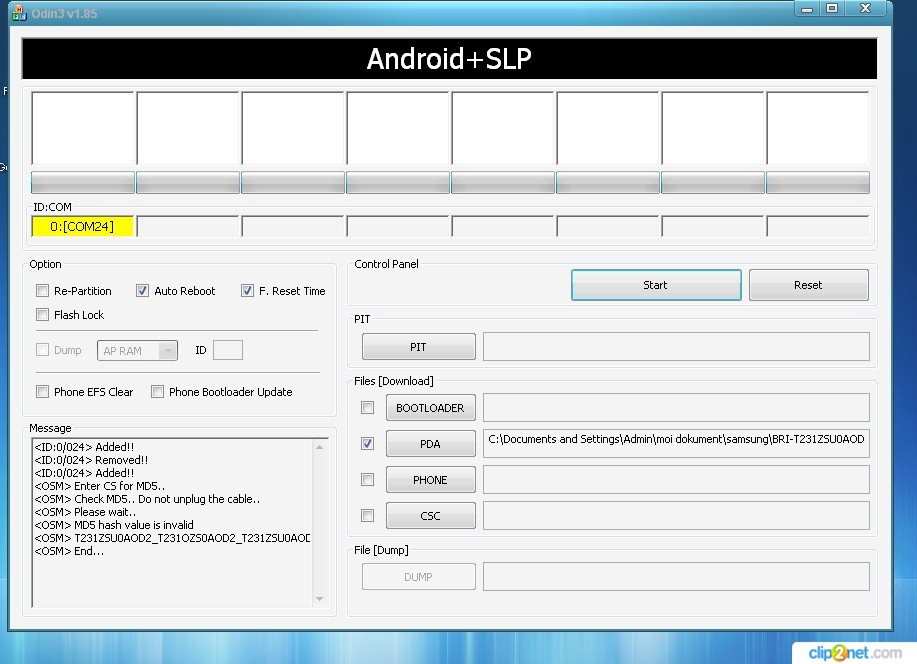Check the BOOTLOADER file checkbox

(x=368, y=408)
